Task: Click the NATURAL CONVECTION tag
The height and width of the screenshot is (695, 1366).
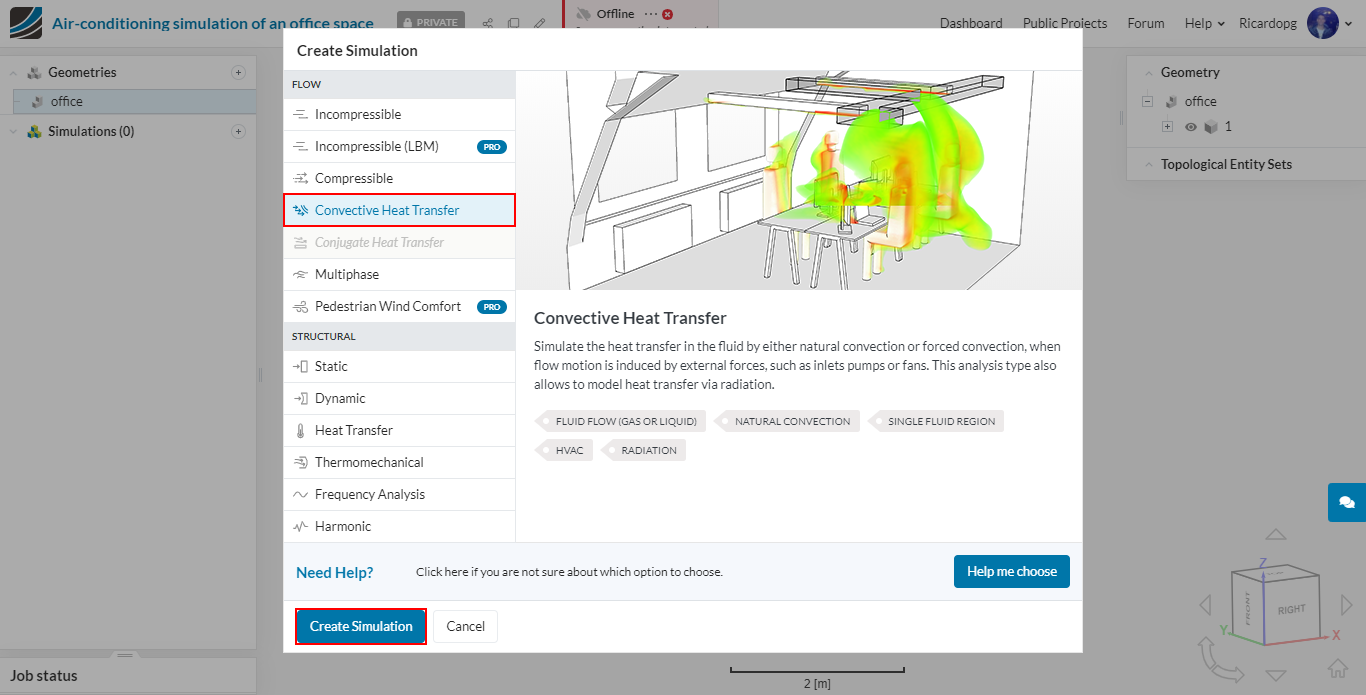Action: (x=788, y=421)
